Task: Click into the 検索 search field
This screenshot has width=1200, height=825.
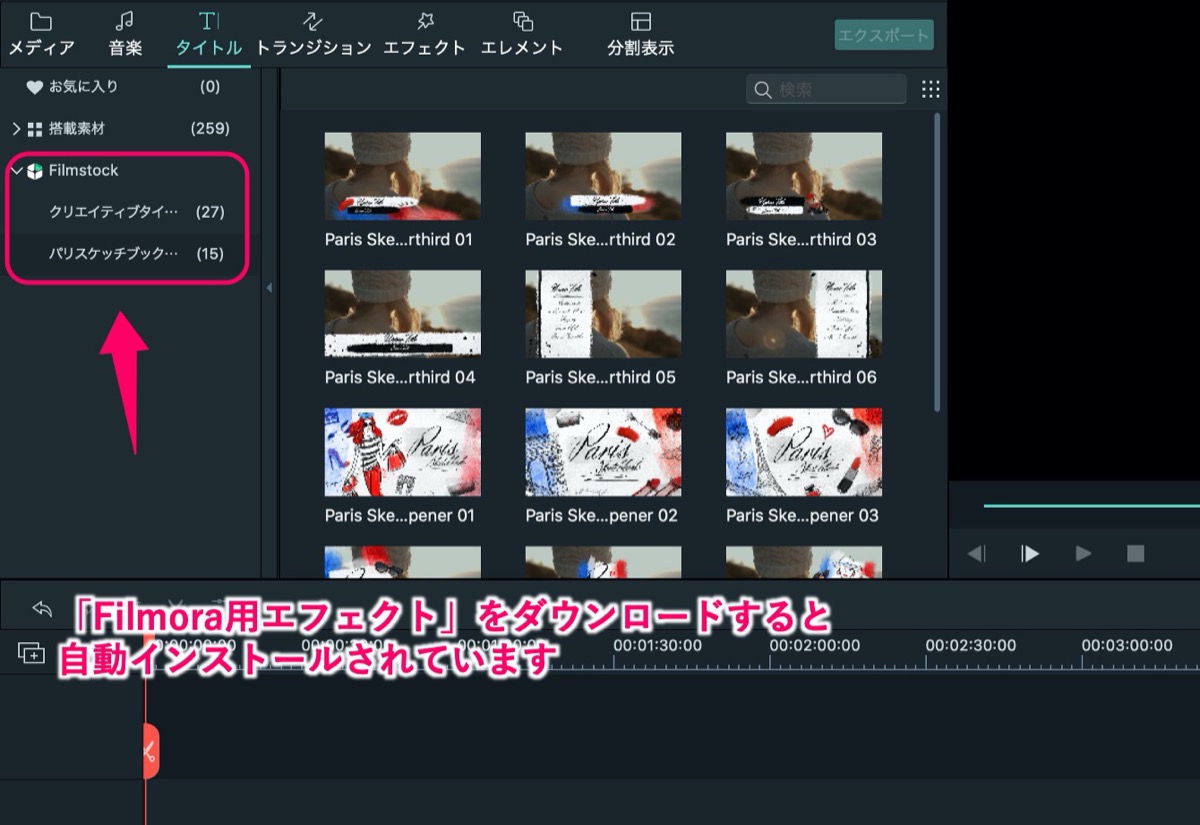Action: pos(826,89)
